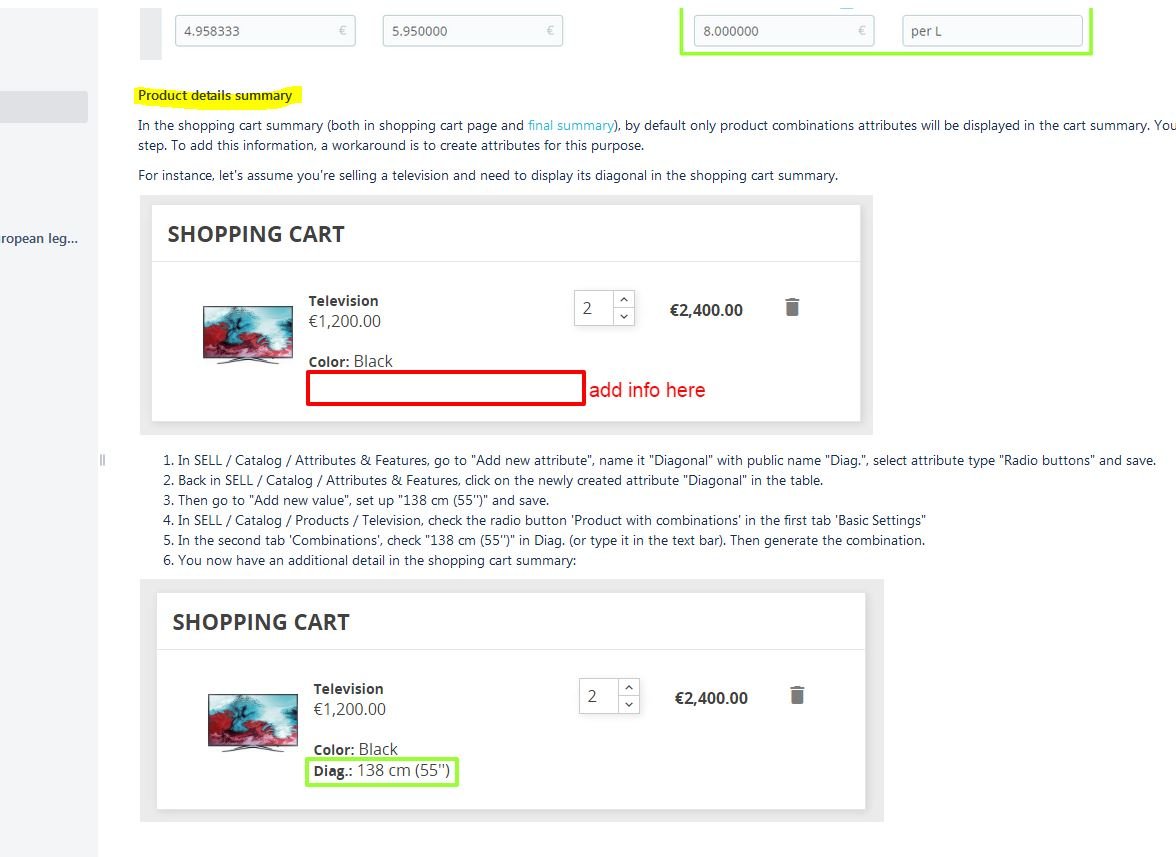Click the television thumbnail in first cart
Image resolution: width=1176 pixels, height=857 pixels.
point(248,334)
